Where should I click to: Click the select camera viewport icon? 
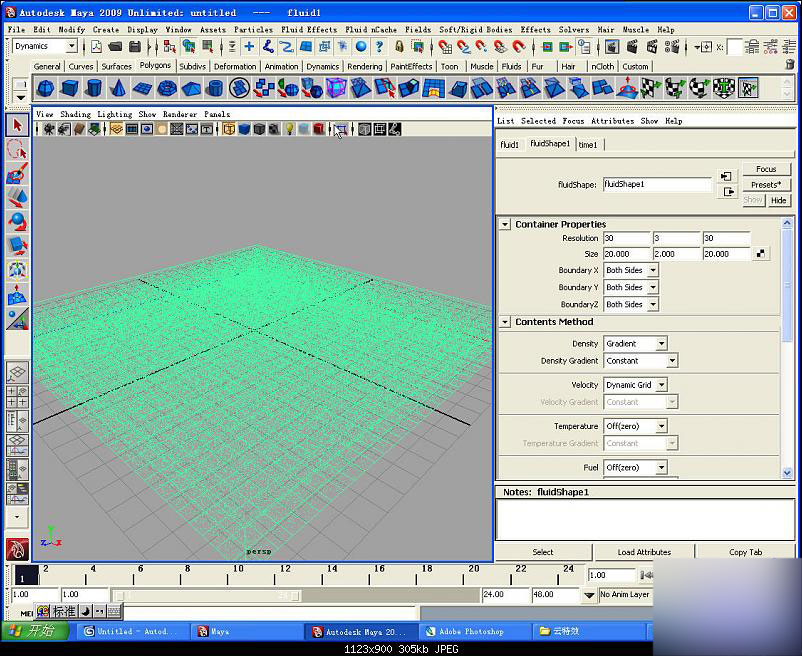coord(47,129)
